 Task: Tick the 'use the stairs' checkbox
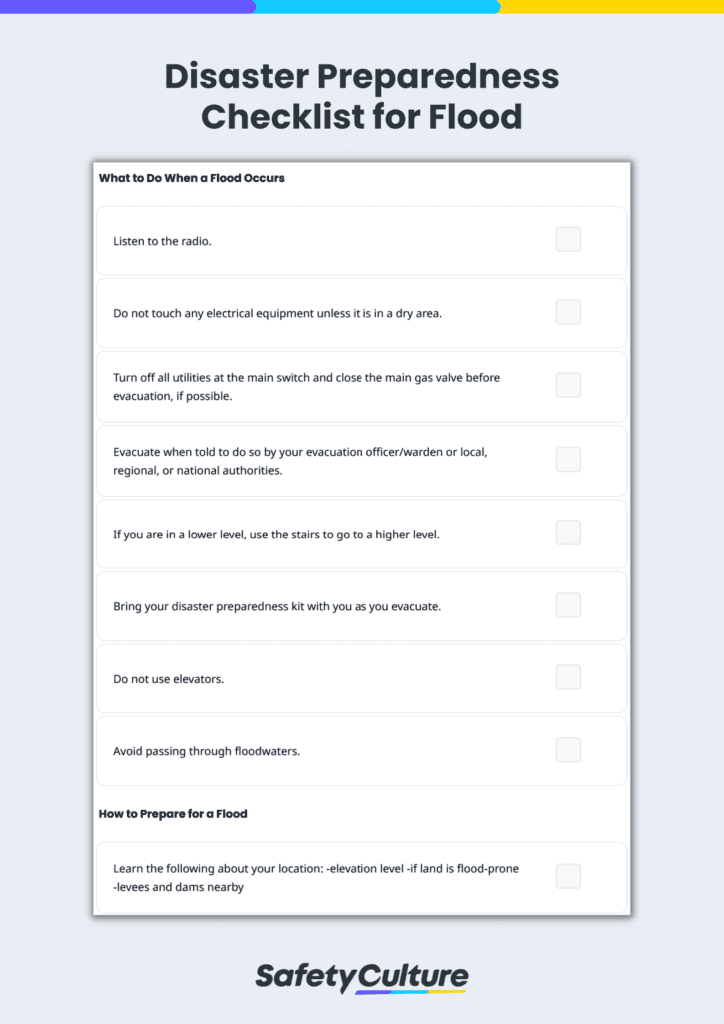click(x=568, y=533)
